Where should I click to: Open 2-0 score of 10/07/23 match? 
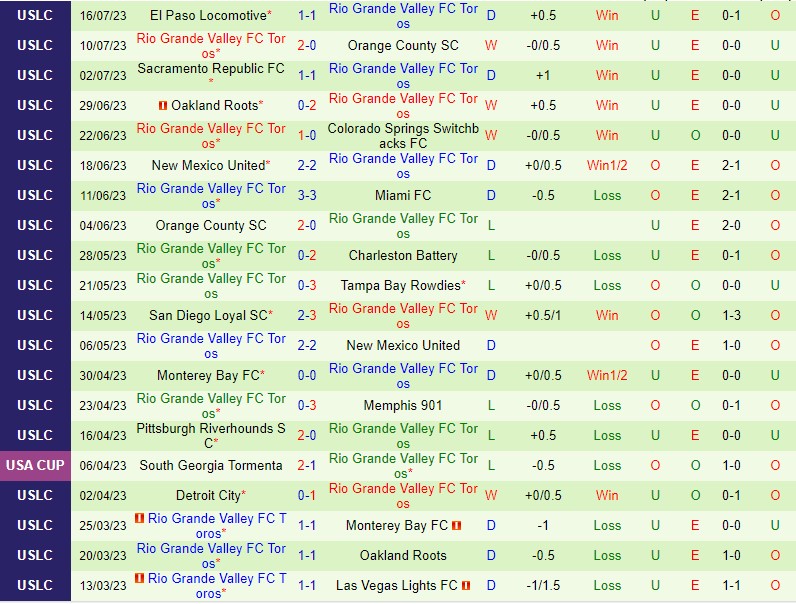point(307,46)
